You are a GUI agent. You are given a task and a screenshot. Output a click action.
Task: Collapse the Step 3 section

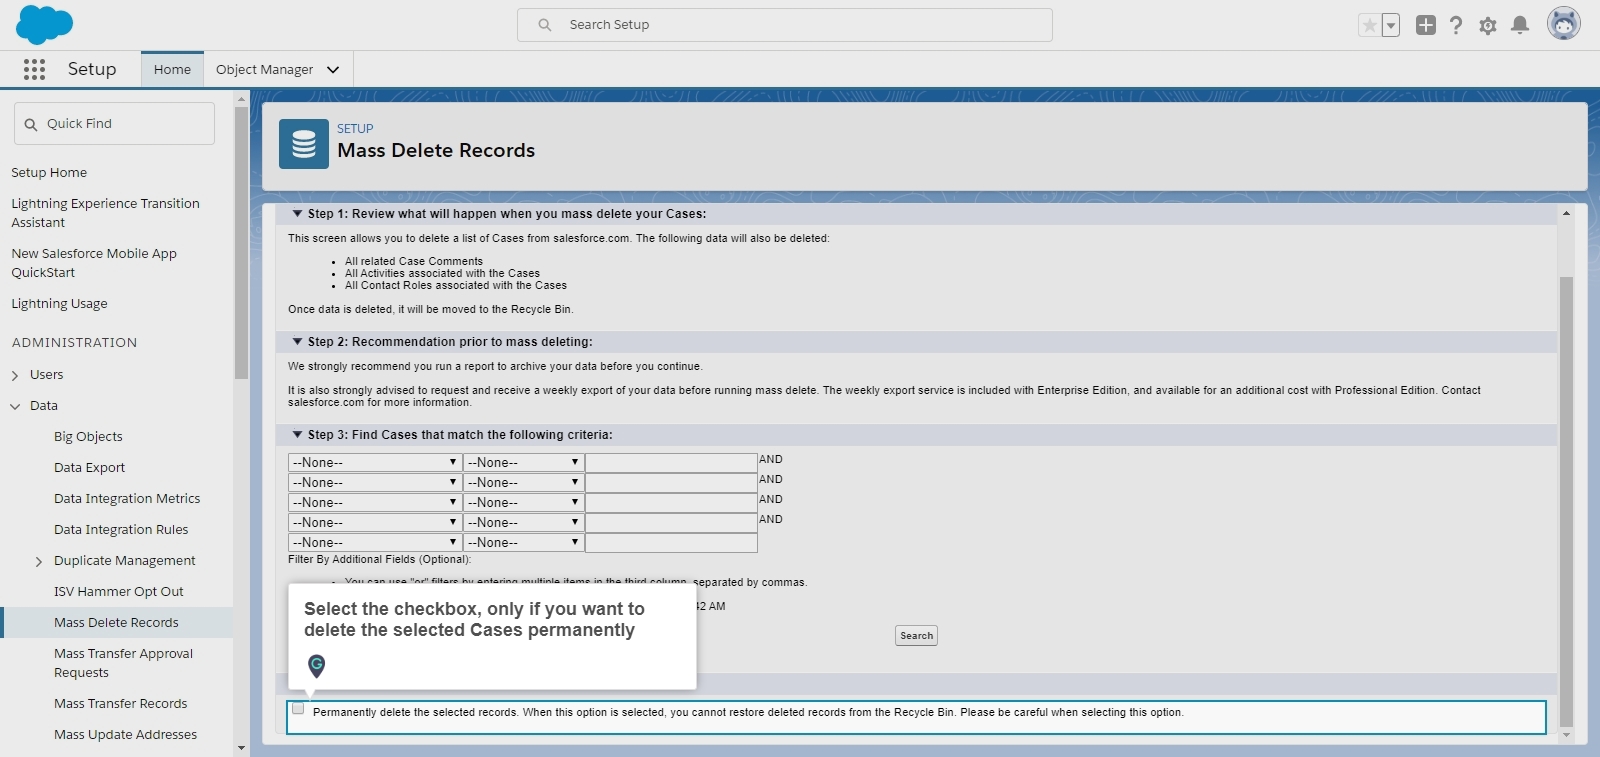pos(297,434)
